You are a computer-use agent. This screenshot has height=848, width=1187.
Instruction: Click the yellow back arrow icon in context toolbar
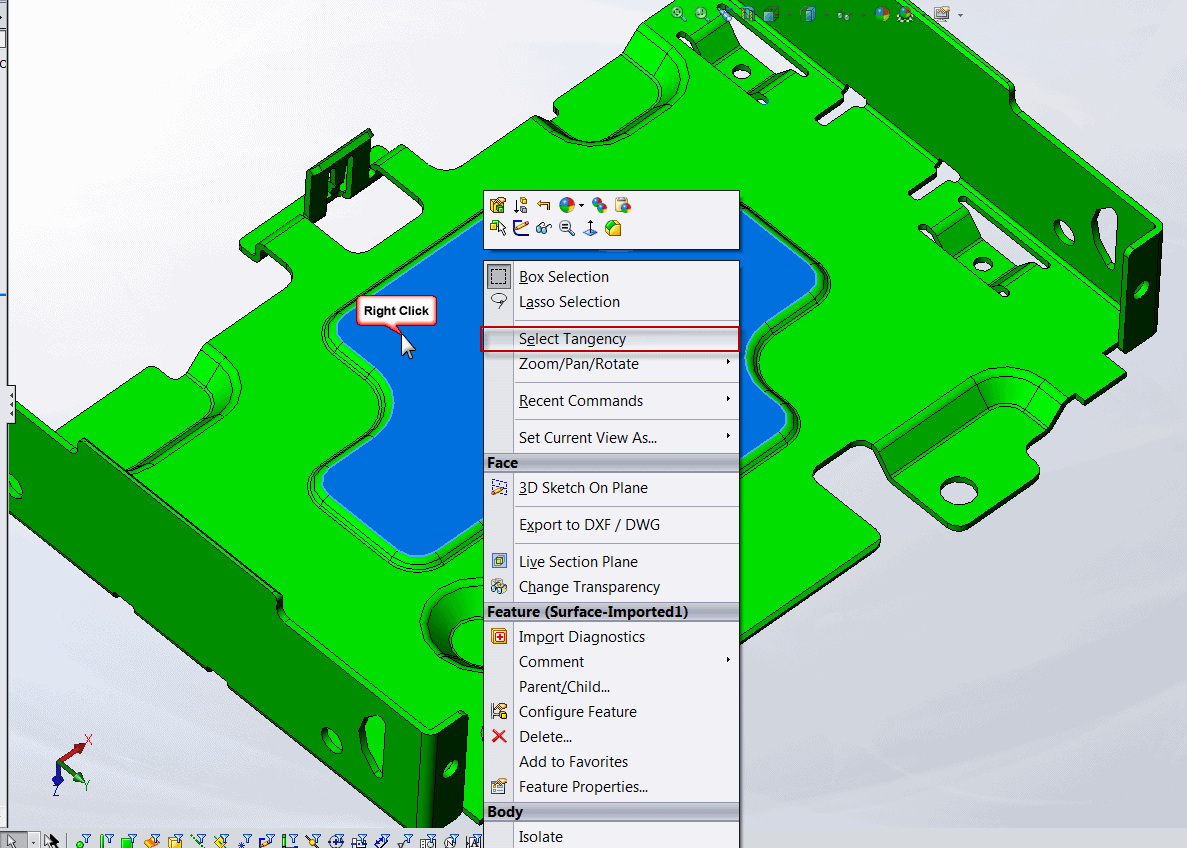[x=544, y=205]
